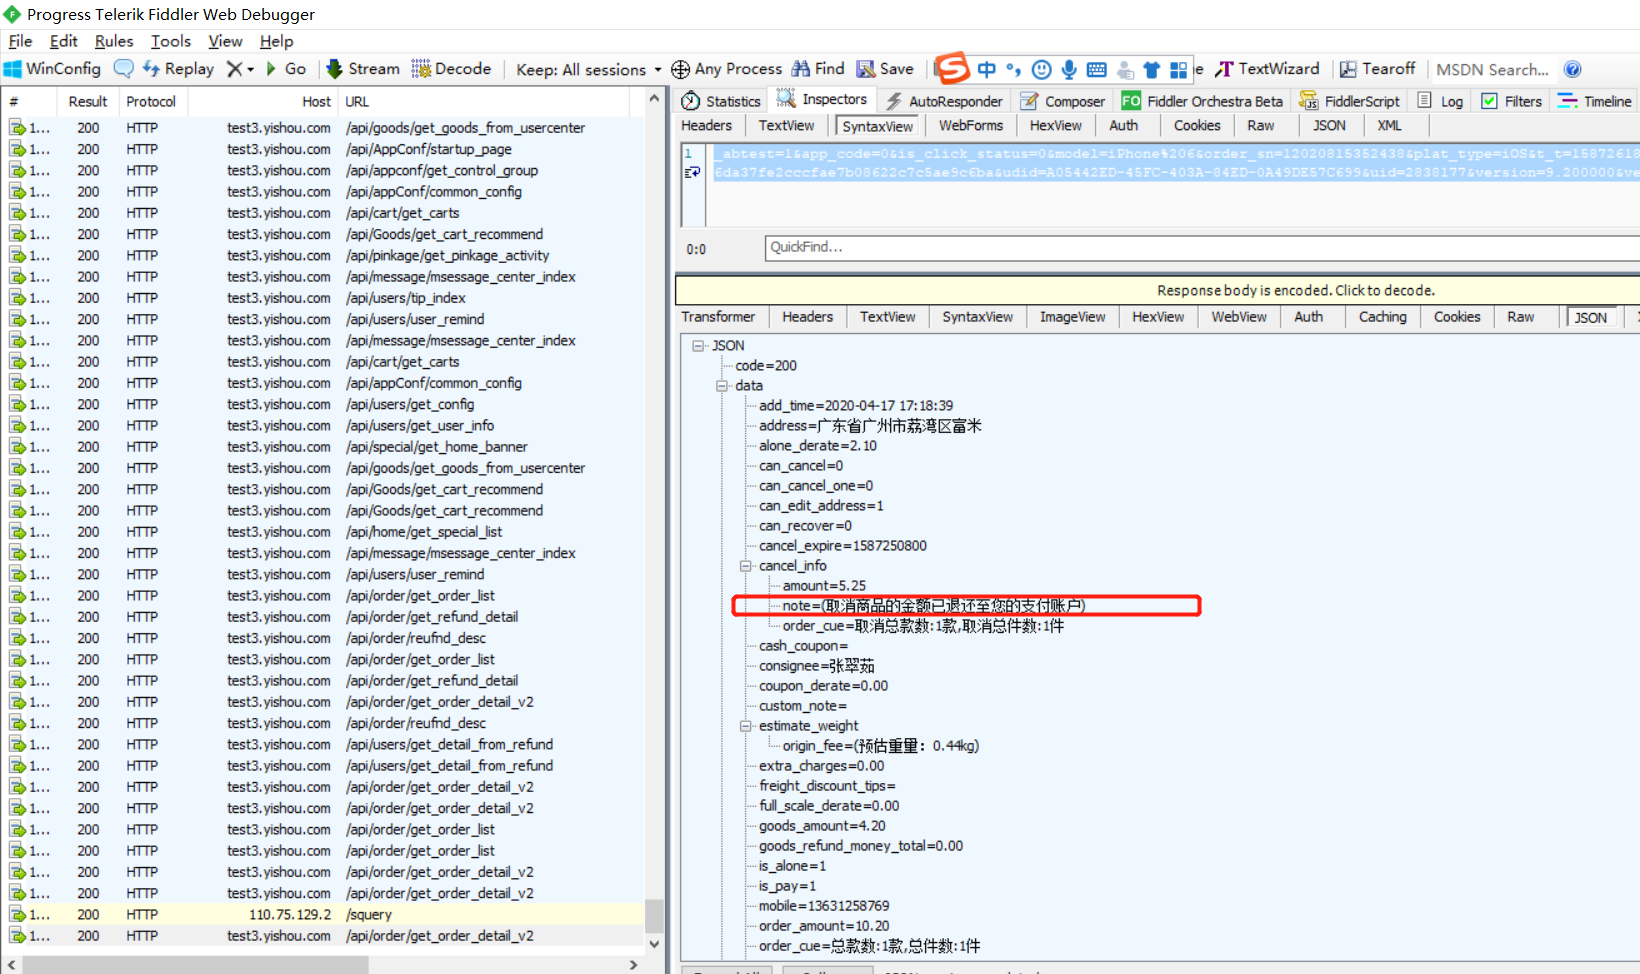
Task: Click the Sogou toolbox grid icon
Action: point(1179,69)
